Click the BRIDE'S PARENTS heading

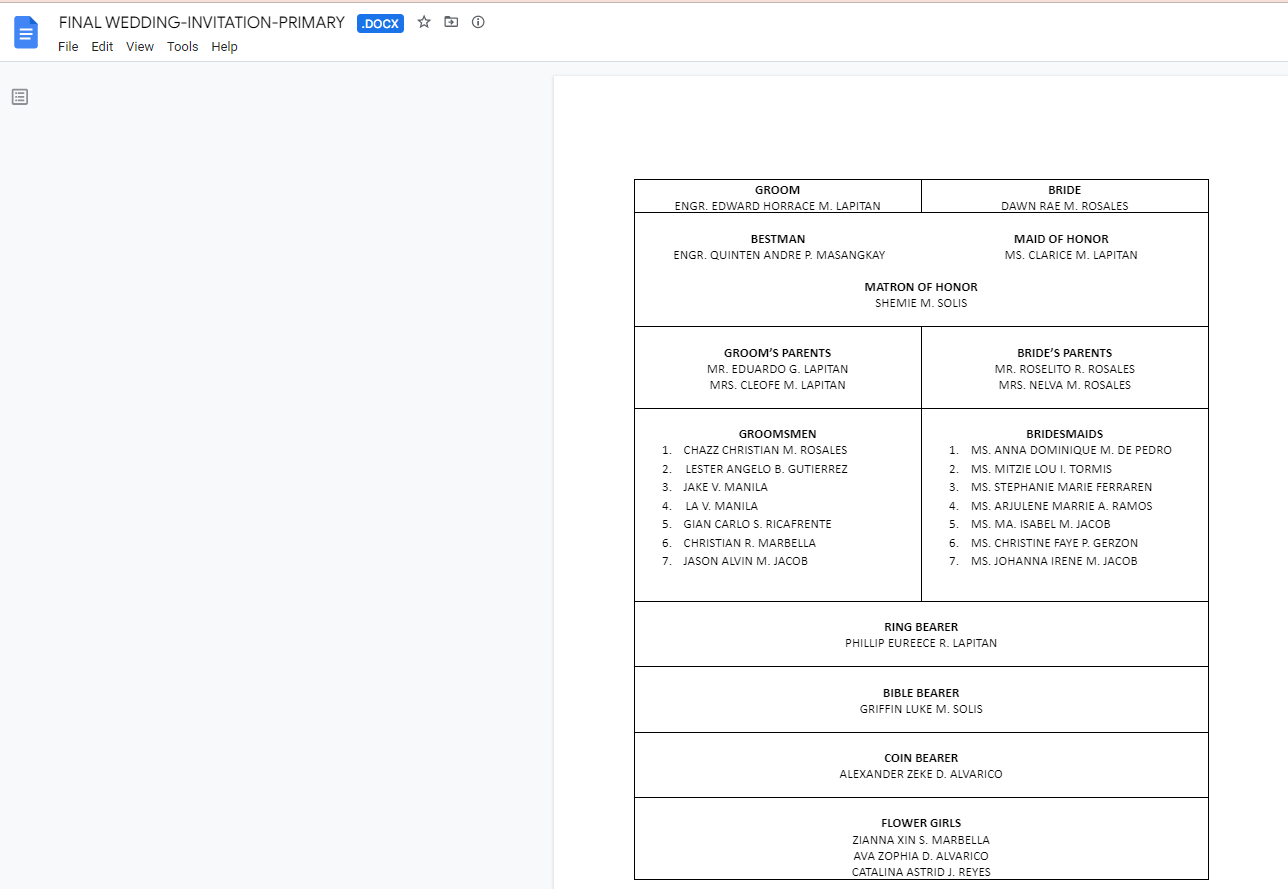click(x=1065, y=353)
